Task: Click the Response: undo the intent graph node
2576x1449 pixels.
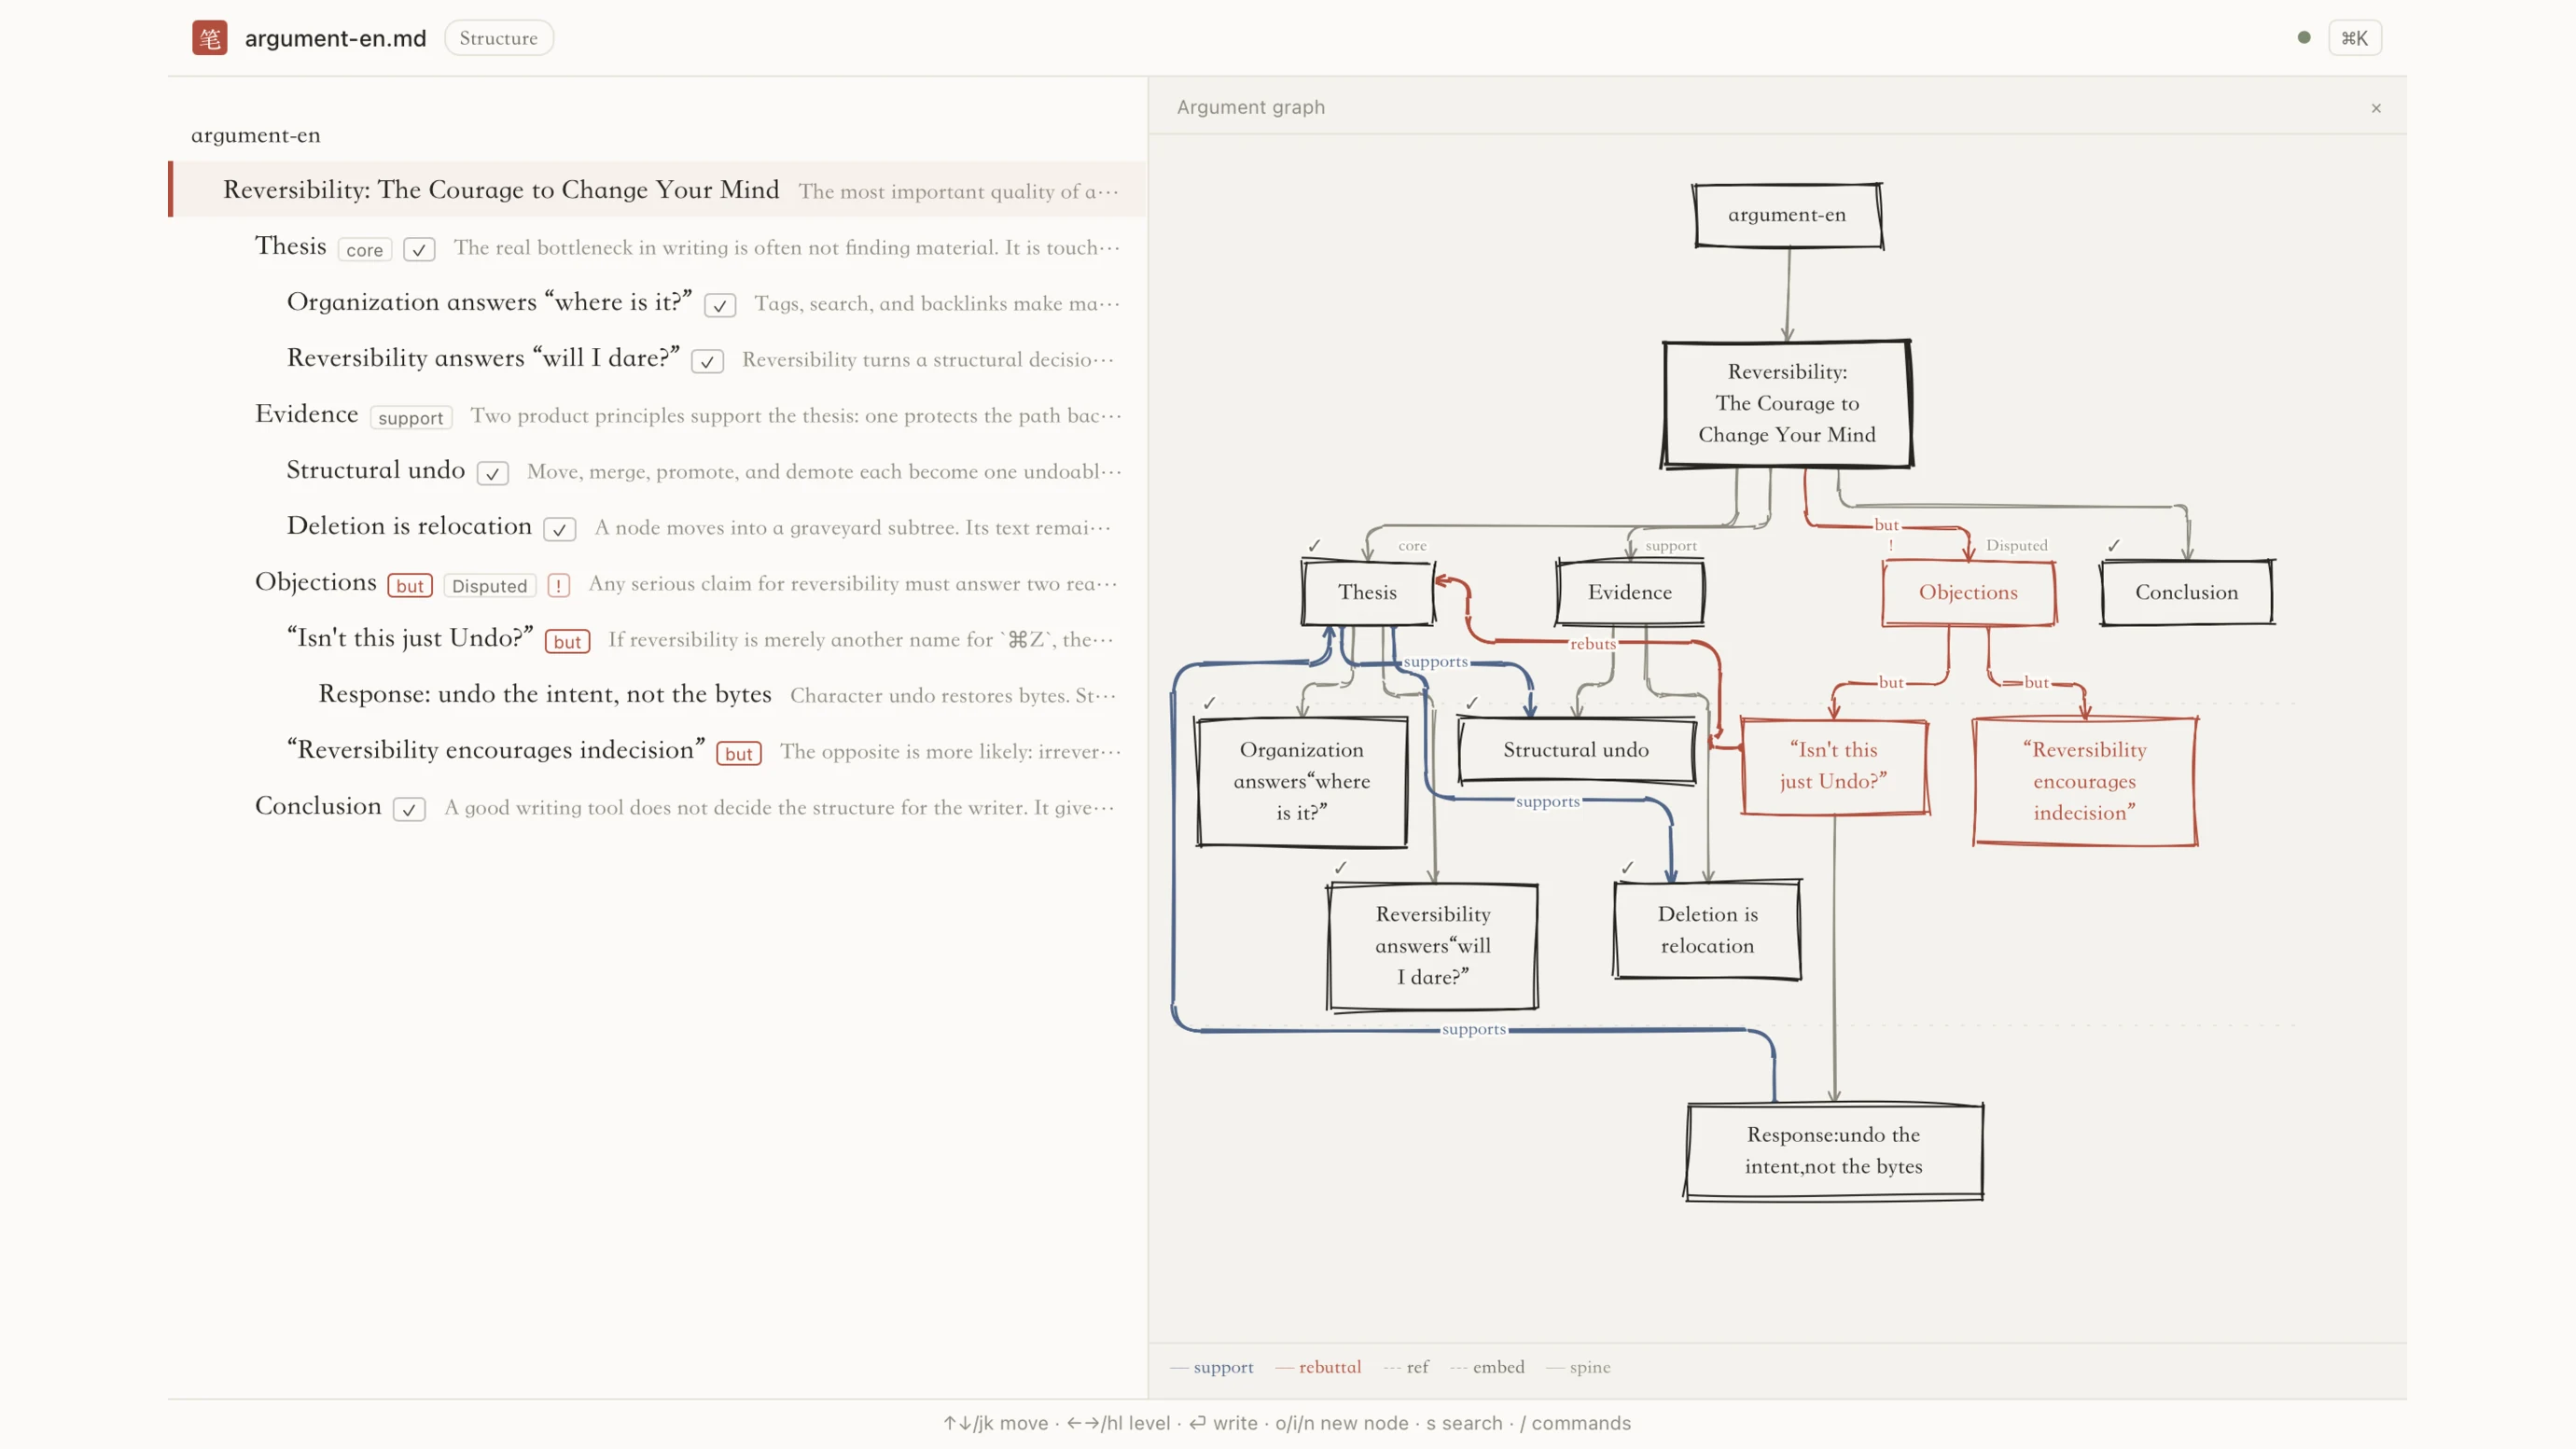Action: coord(1833,1151)
